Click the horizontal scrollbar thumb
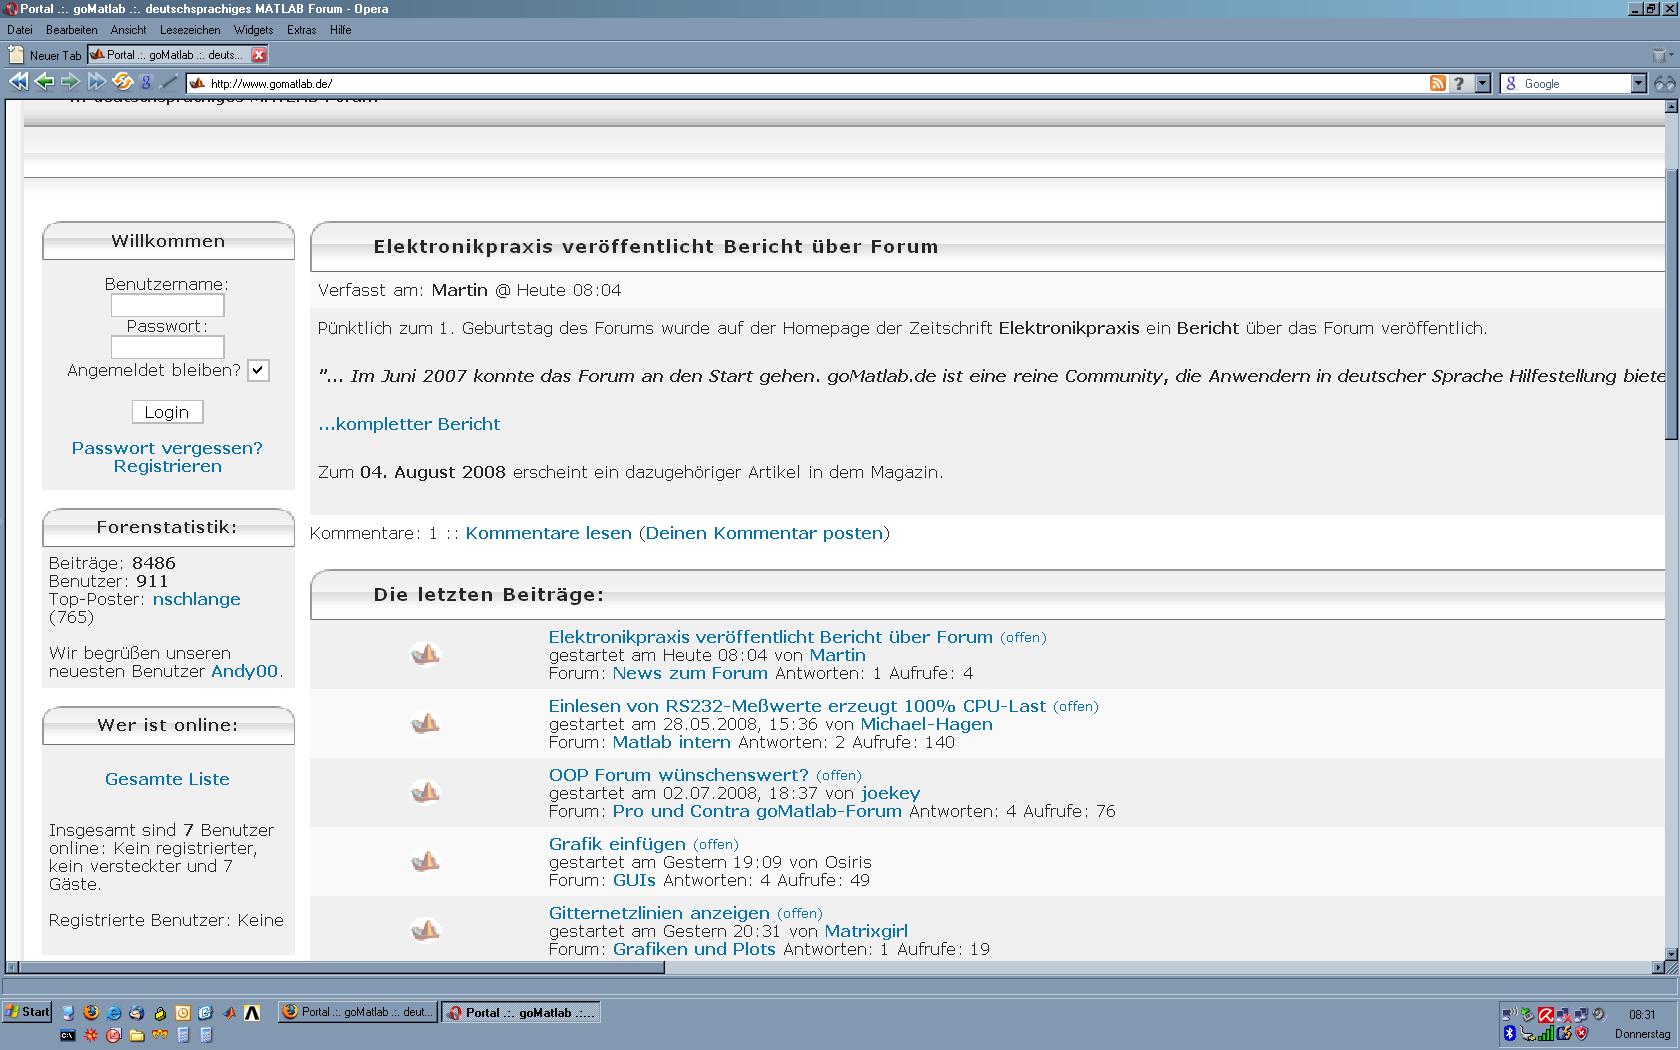The width and height of the screenshot is (1680, 1050). click(340, 967)
